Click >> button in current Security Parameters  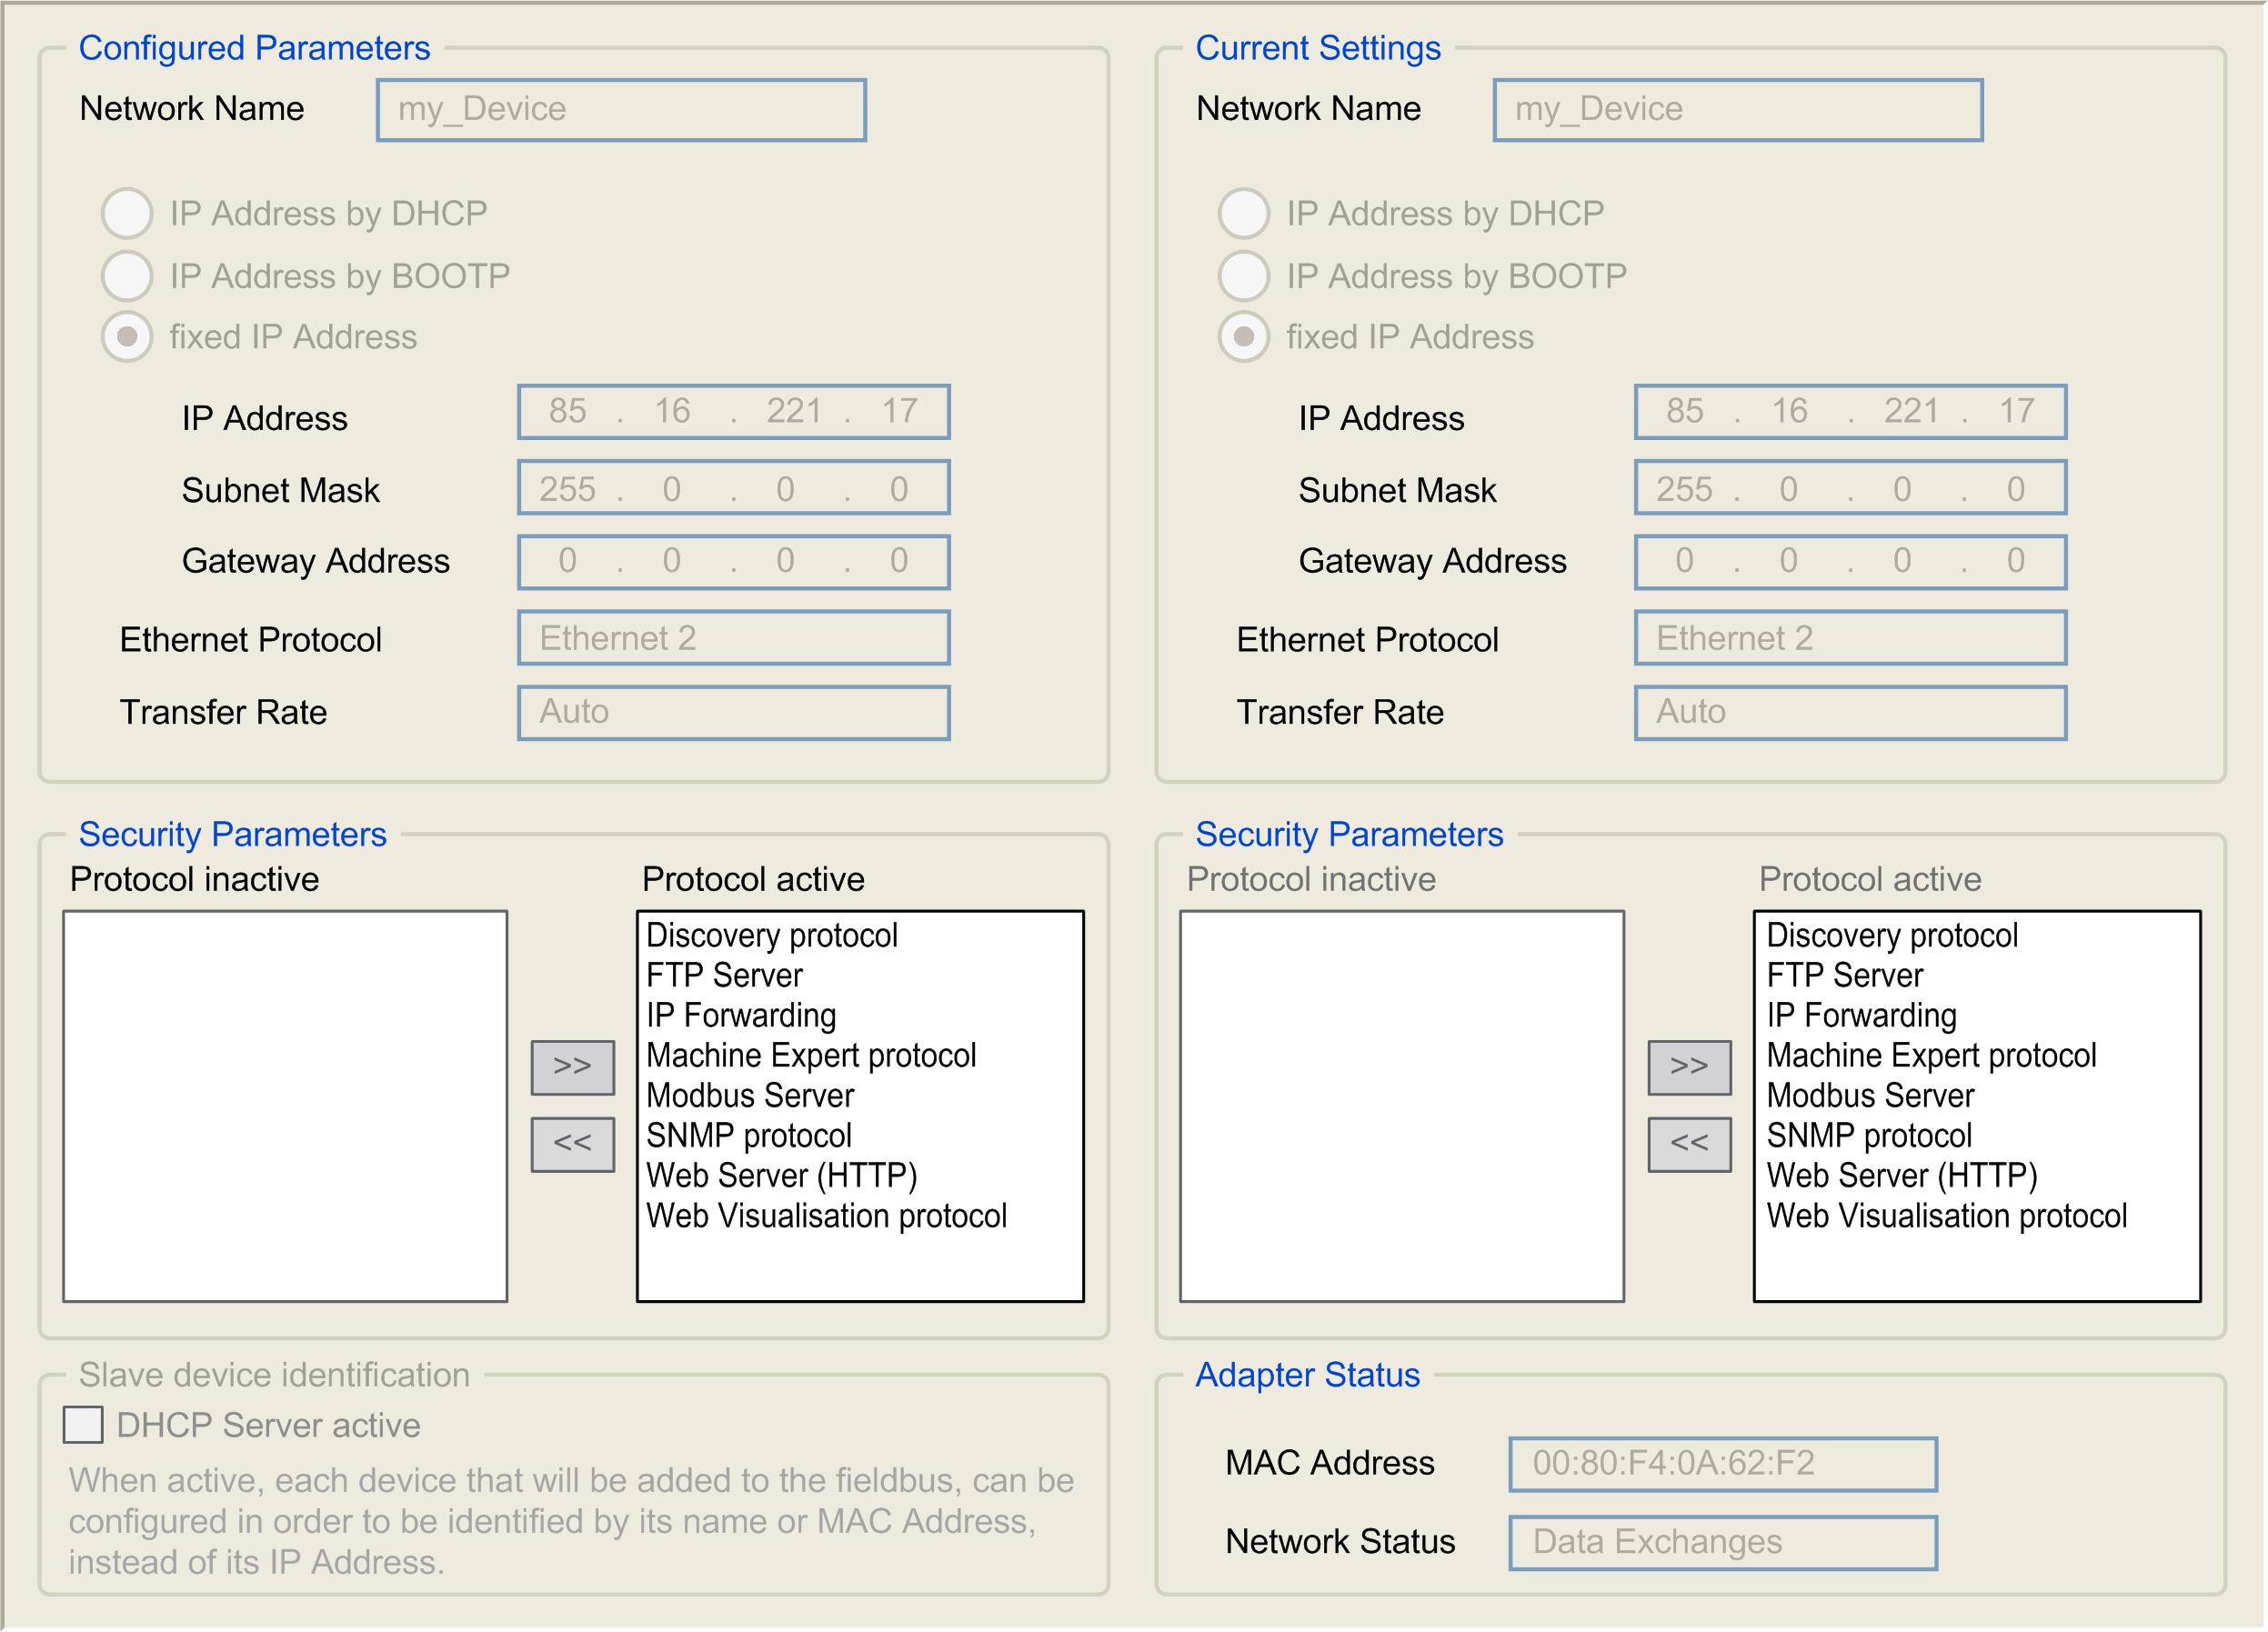[x=1690, y=1068]
